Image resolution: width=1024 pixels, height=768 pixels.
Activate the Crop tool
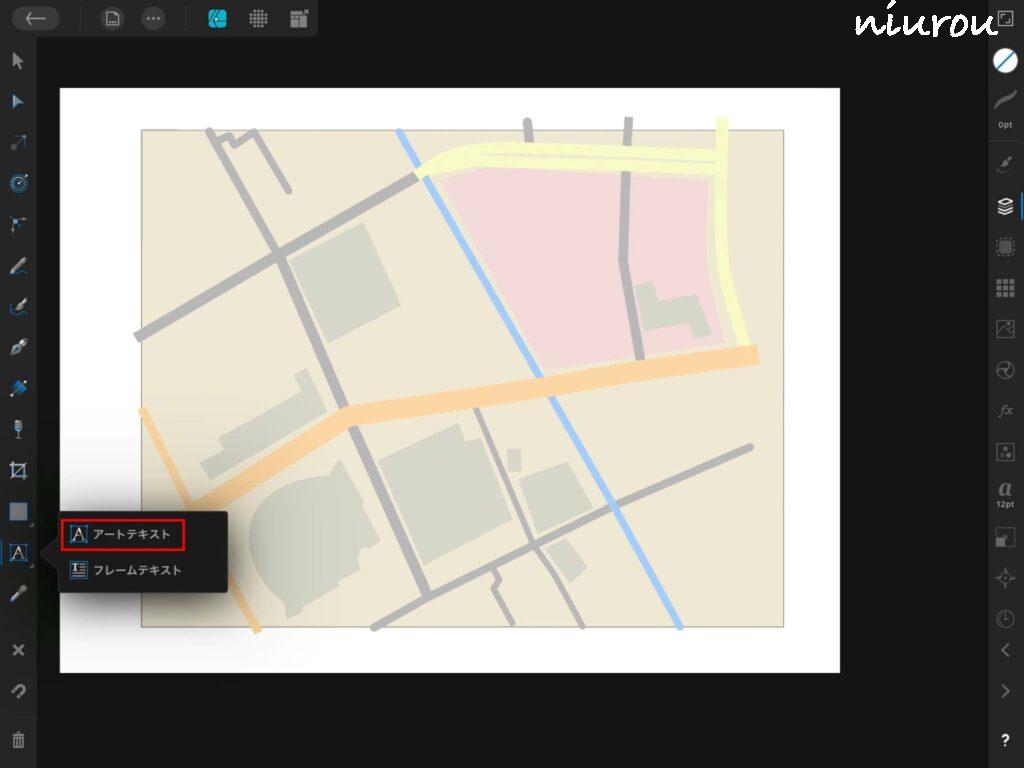(x=18, y=470)
